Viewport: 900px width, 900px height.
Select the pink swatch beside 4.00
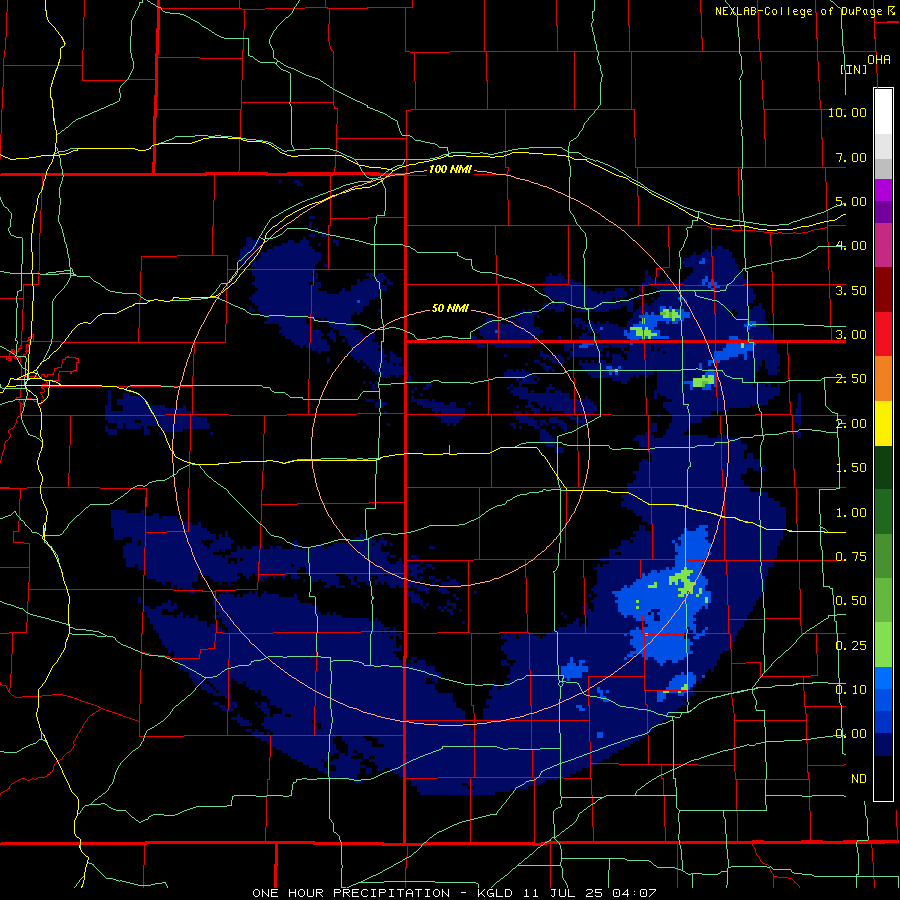[x=883, y=245]
